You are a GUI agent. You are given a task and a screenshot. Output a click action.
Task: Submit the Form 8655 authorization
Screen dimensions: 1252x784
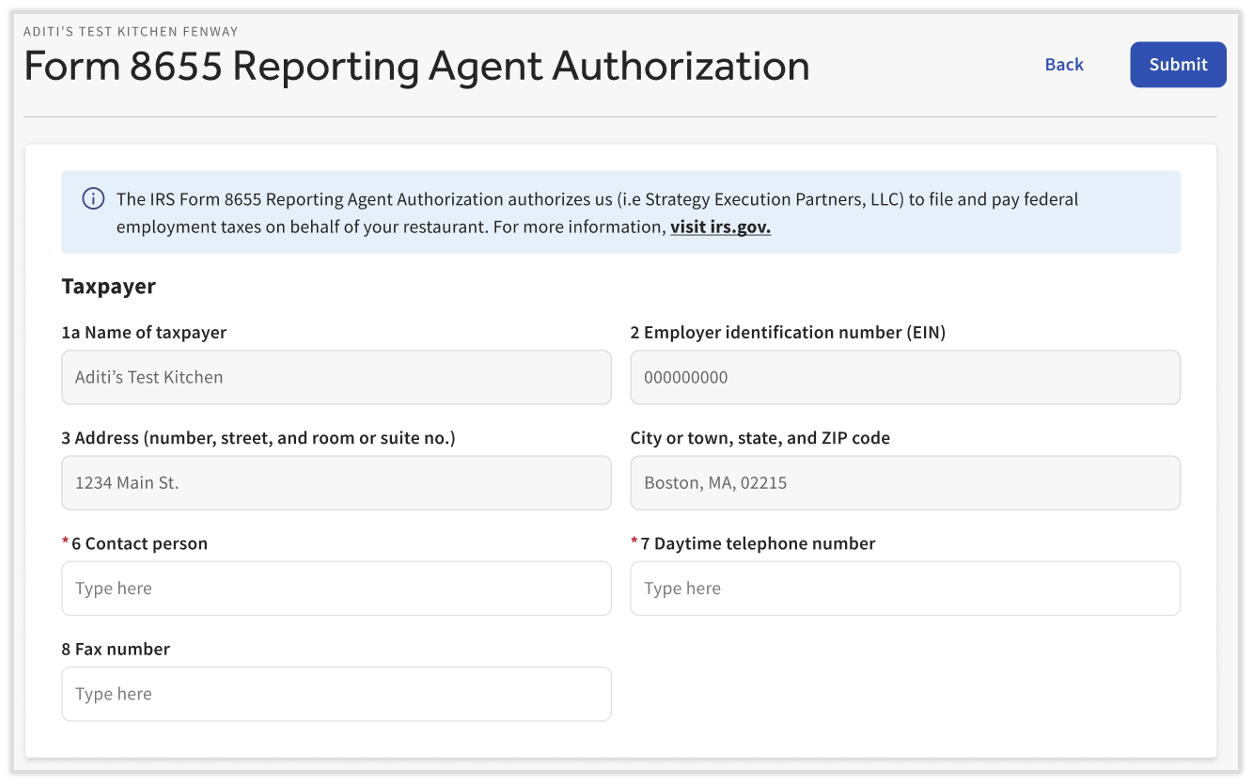pyautogui.click(x=1178, y=64)
